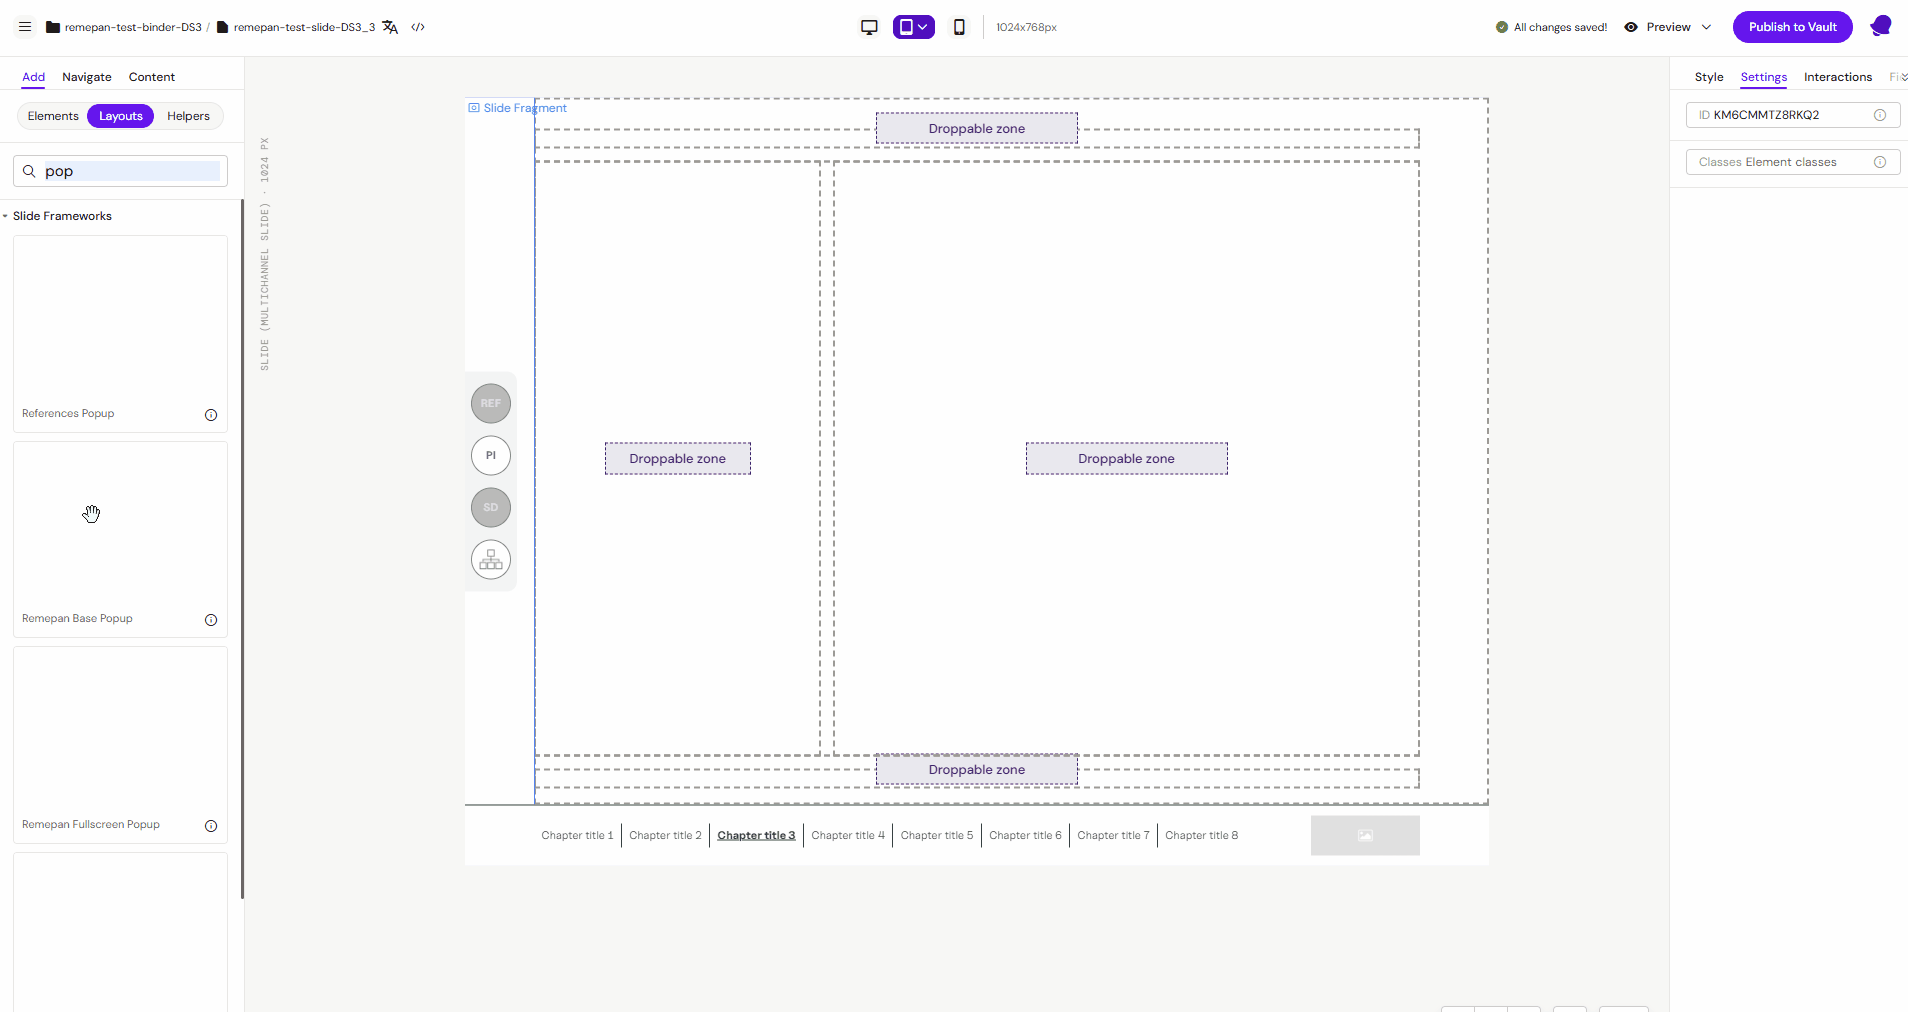
Task: Switch to desktop device view
Action: (x=869, y=27)
